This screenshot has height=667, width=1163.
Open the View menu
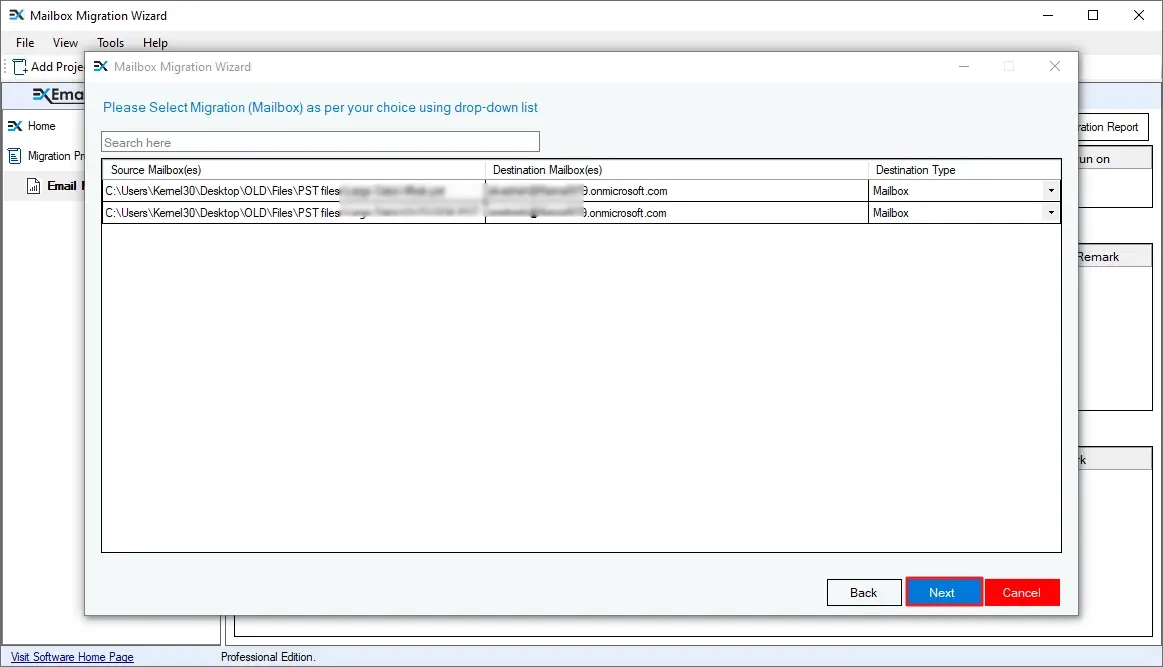point(65,43)
